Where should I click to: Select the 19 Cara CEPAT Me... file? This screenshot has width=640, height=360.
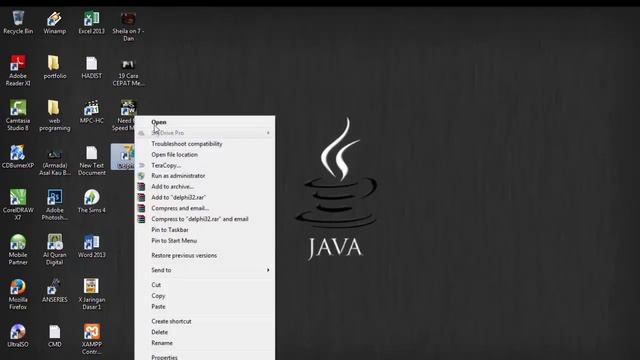click(x=128, y=71)
